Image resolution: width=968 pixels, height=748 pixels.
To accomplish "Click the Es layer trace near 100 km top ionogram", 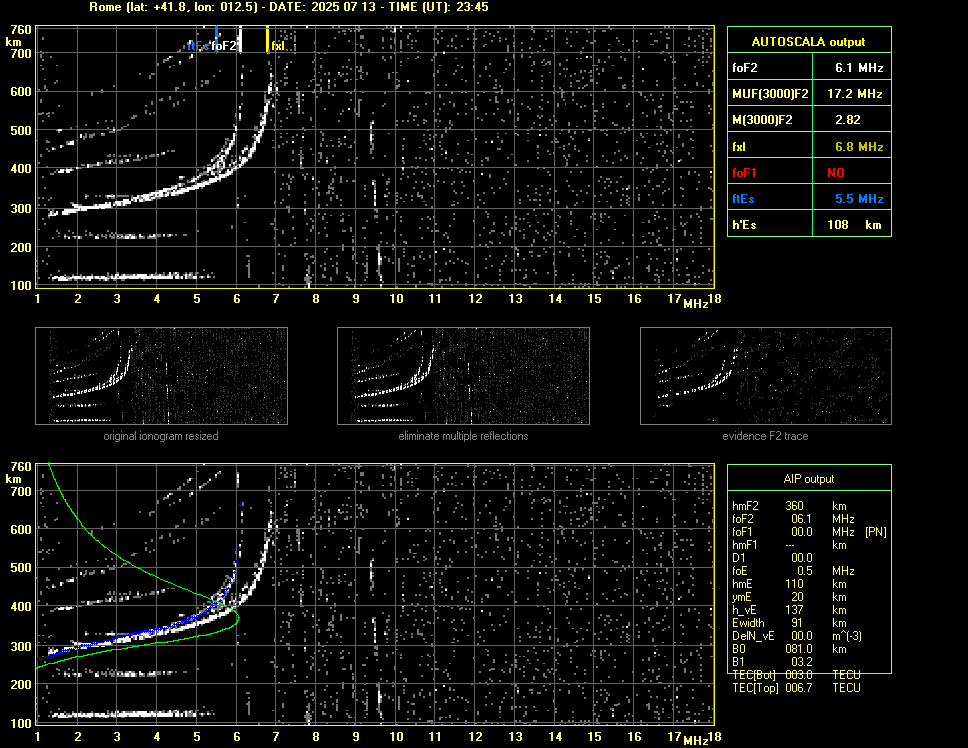I will pos(131,276).
